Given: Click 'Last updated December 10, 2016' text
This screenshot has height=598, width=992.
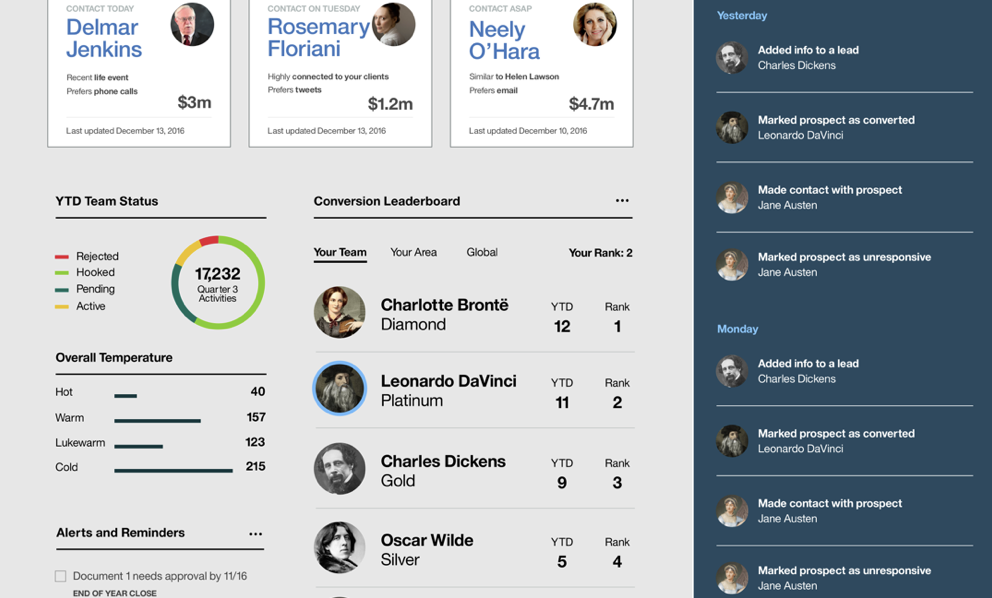Looking at the screenshot, I should point(528,130).
